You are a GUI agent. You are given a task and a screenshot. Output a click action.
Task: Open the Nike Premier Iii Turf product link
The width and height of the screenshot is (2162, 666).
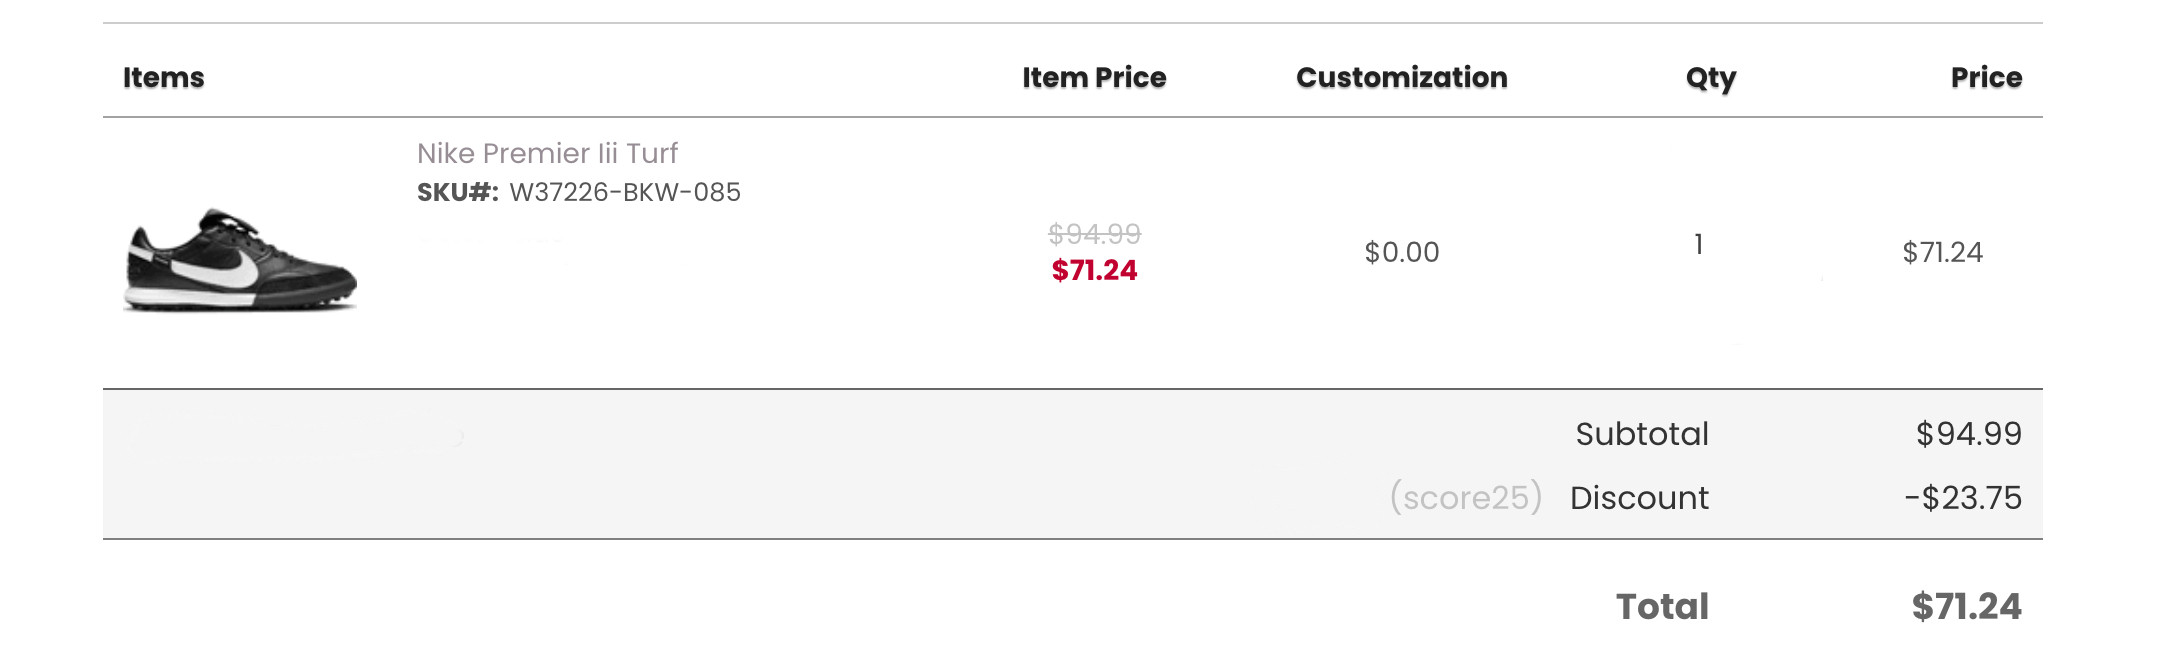click(x=547, y=153)
